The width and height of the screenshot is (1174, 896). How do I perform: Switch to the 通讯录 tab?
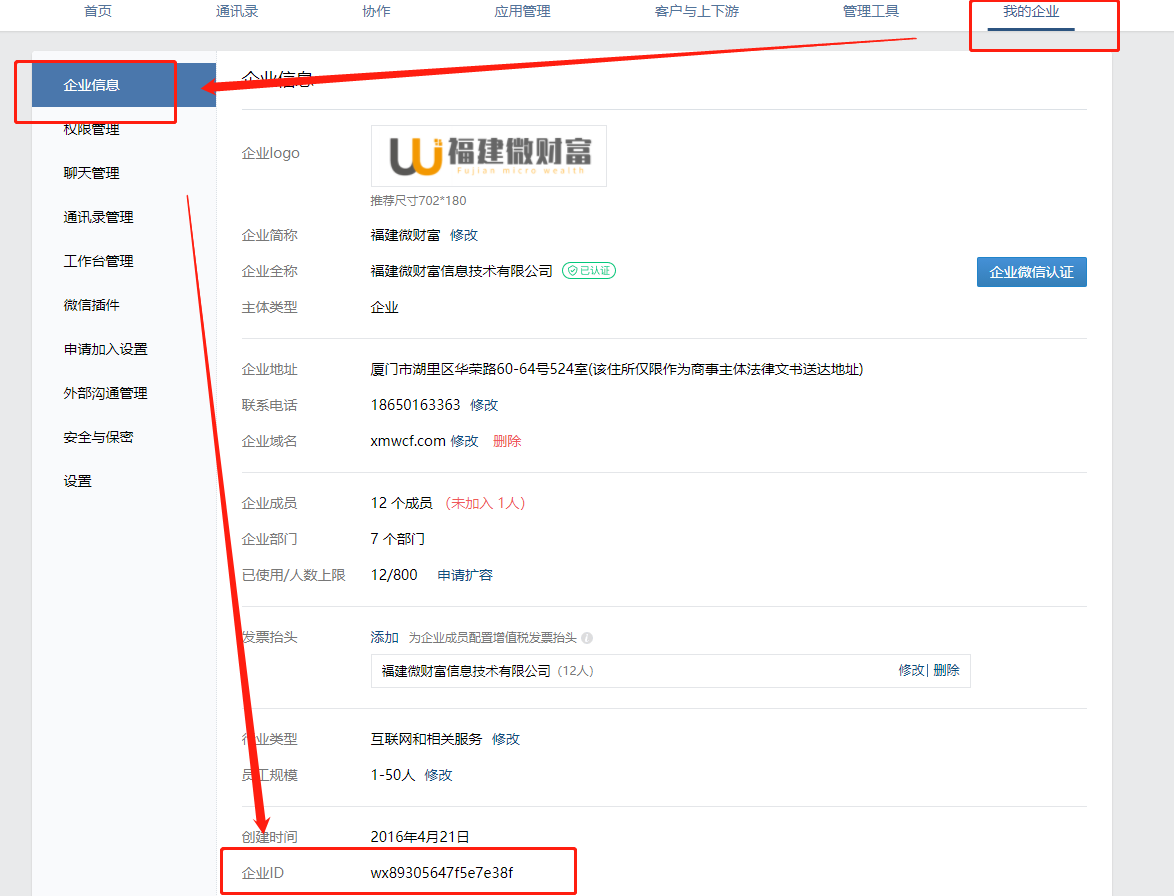click(237, 11)
